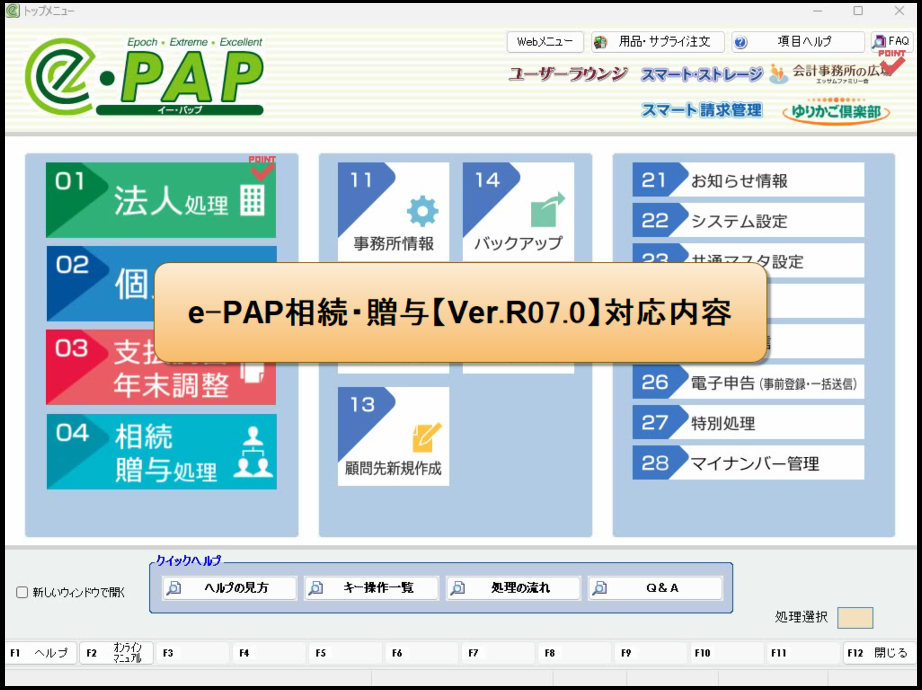922x690 pixels.
Task: Click magnifier icon on キー操作一覧
Action: (x=316, y=588)
